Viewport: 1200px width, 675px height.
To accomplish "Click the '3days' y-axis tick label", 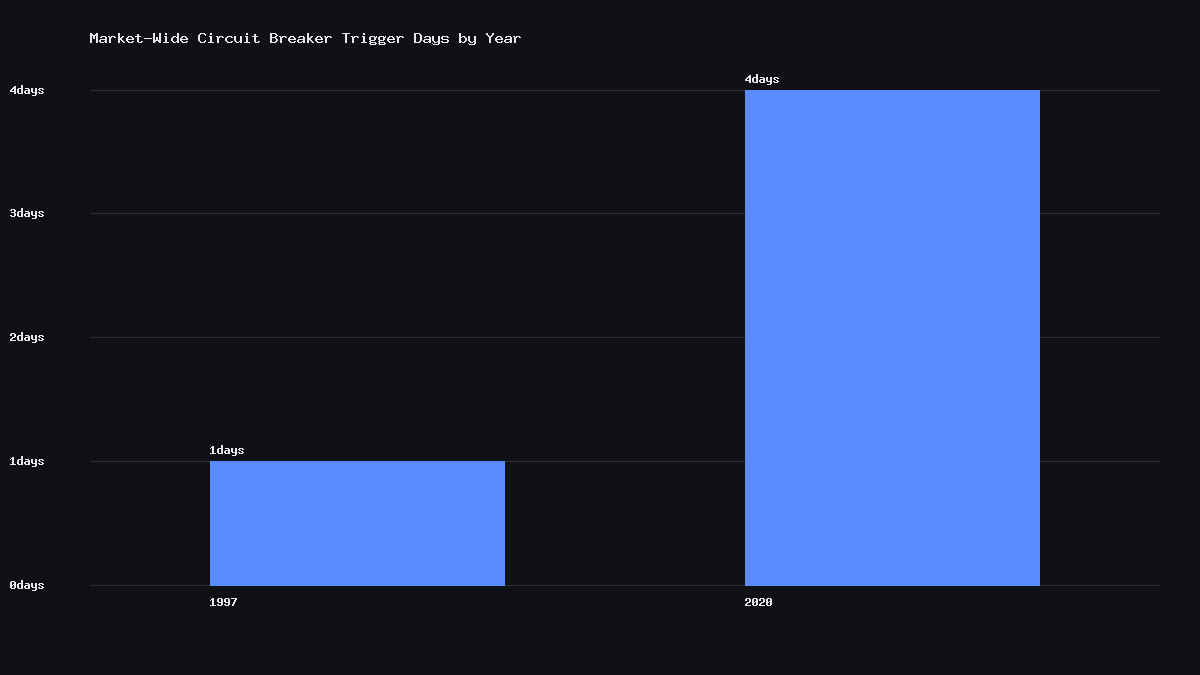I will click(x=27, y=214).
